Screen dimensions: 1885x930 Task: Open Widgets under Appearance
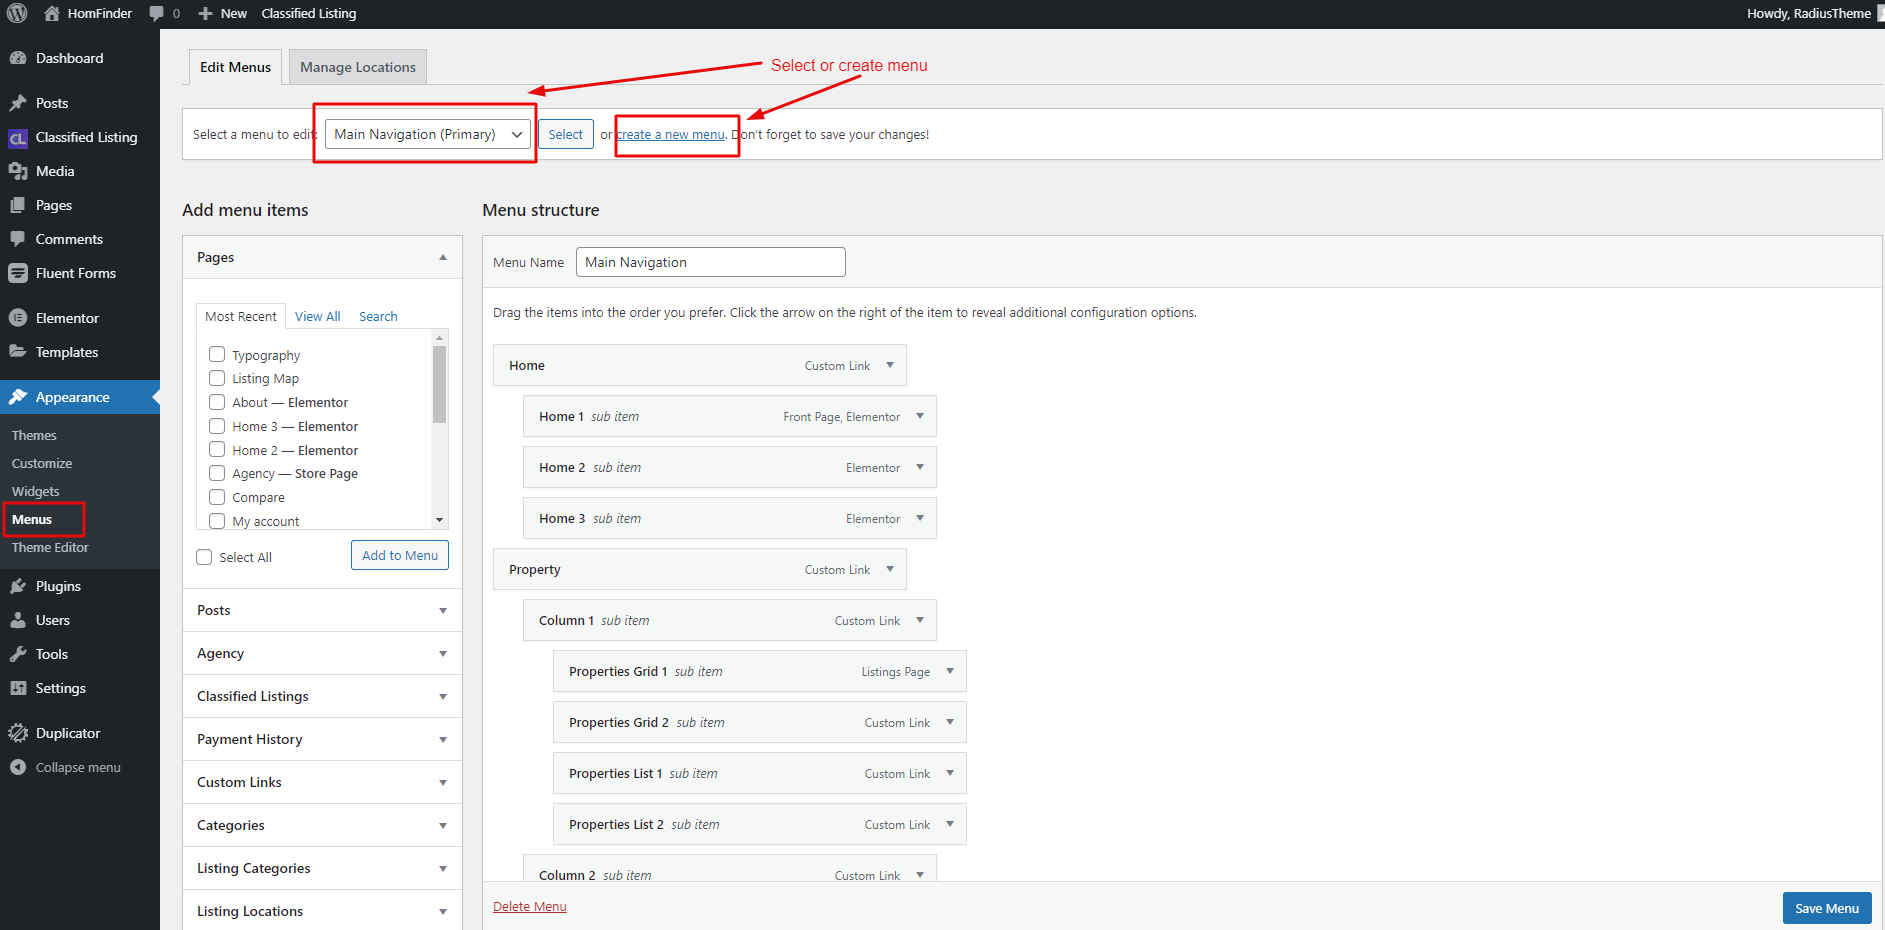(36, 491)
